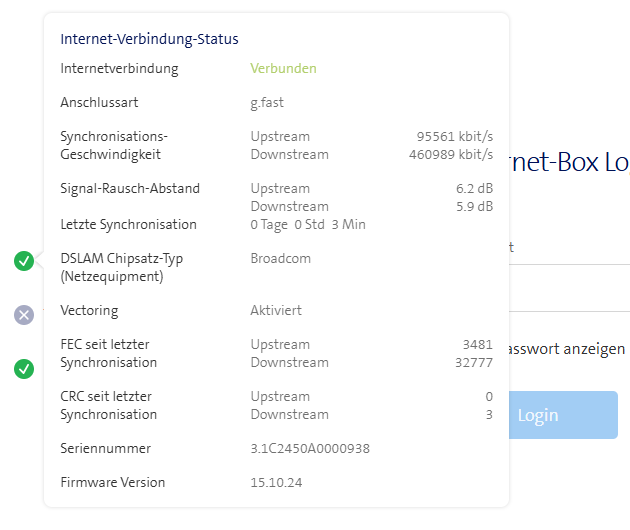Click the 'Internet-Verbindung-Status' popup title

[x=149, y=39]
